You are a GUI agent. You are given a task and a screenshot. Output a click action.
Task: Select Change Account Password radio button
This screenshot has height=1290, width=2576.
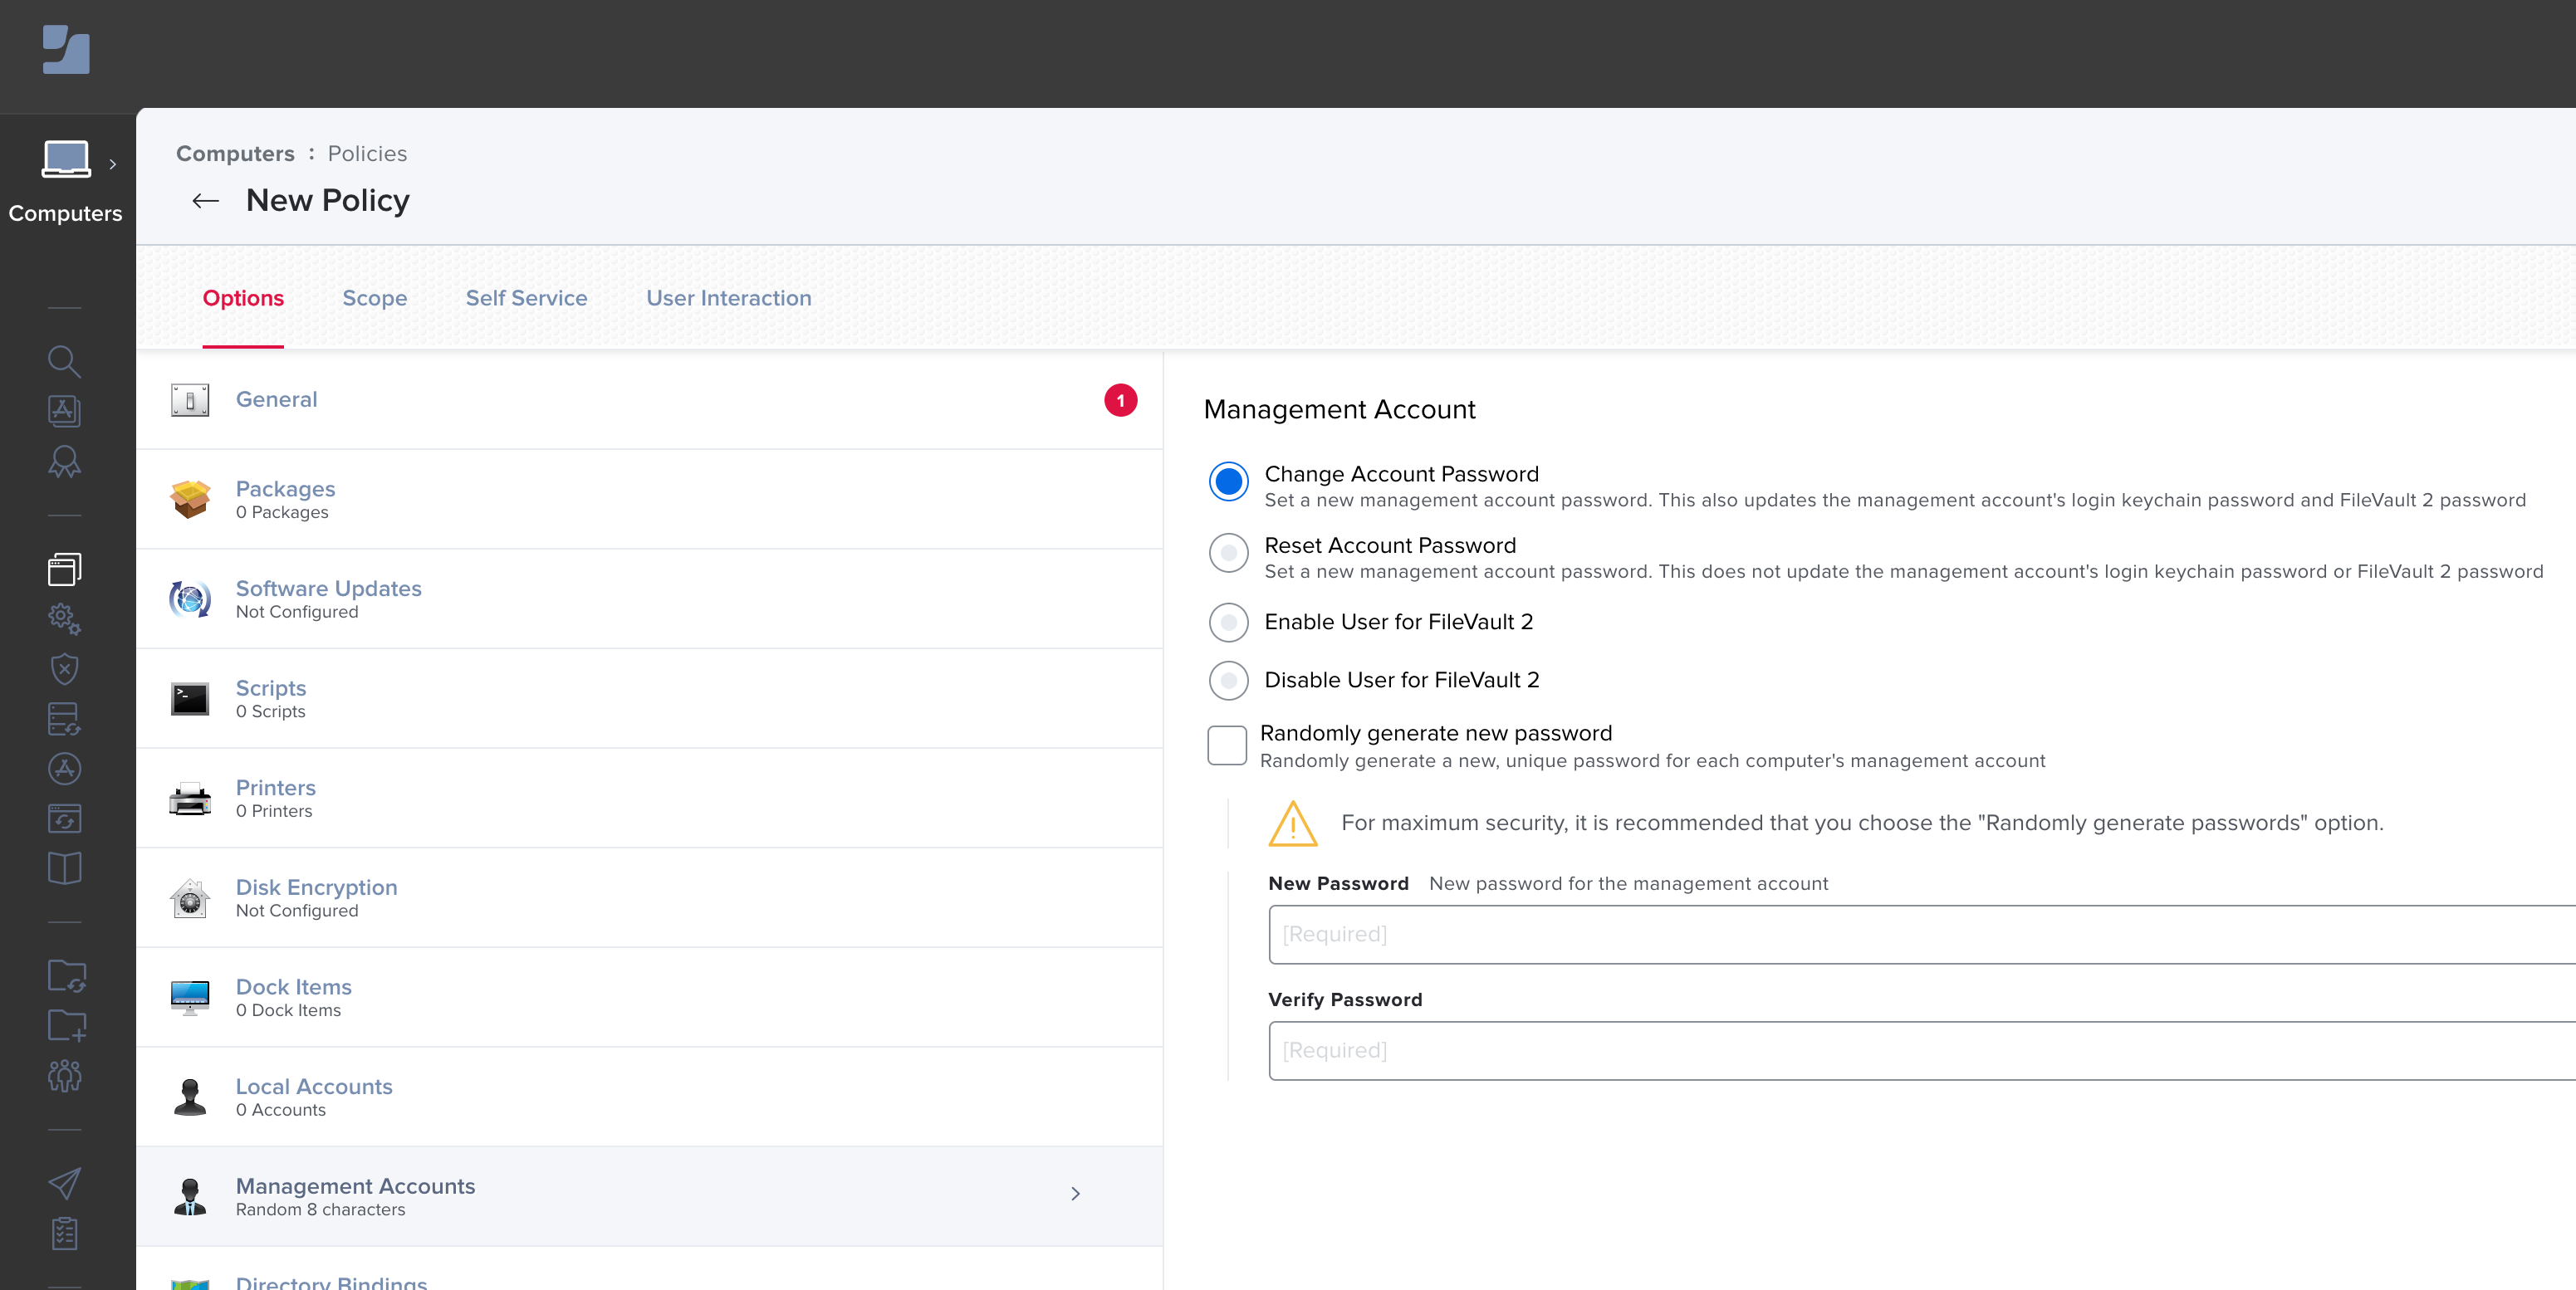(1229, 481)
